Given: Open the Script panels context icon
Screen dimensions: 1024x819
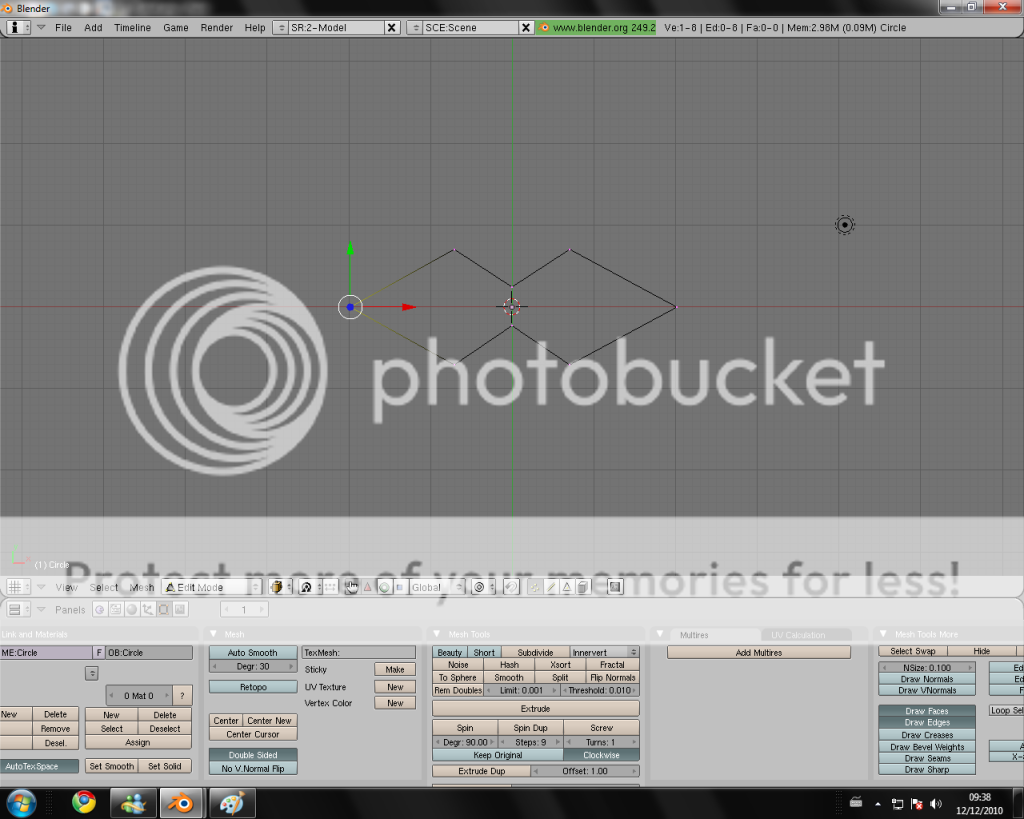Looking at the screenshot, I should (x=116, y=610).
